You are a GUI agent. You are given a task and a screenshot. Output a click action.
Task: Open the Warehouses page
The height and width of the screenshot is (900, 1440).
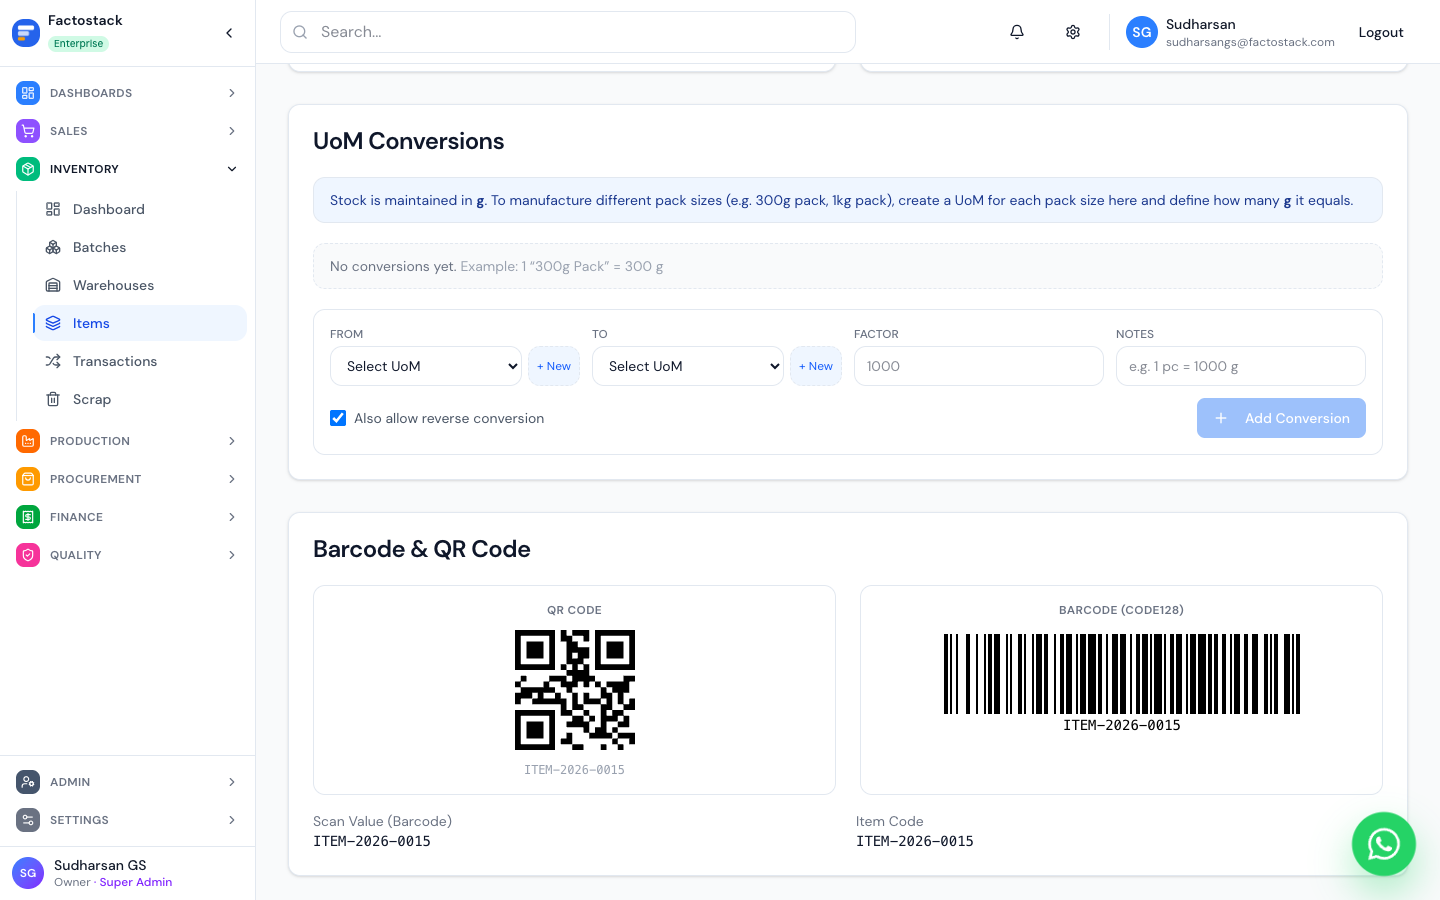pos(140,285)
